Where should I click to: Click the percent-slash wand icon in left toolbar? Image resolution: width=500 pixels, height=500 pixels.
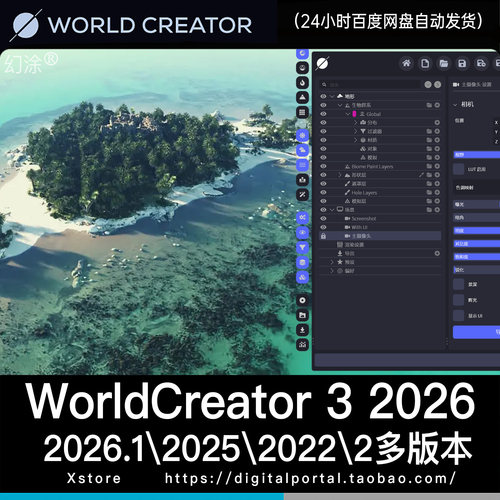(302, 195)
